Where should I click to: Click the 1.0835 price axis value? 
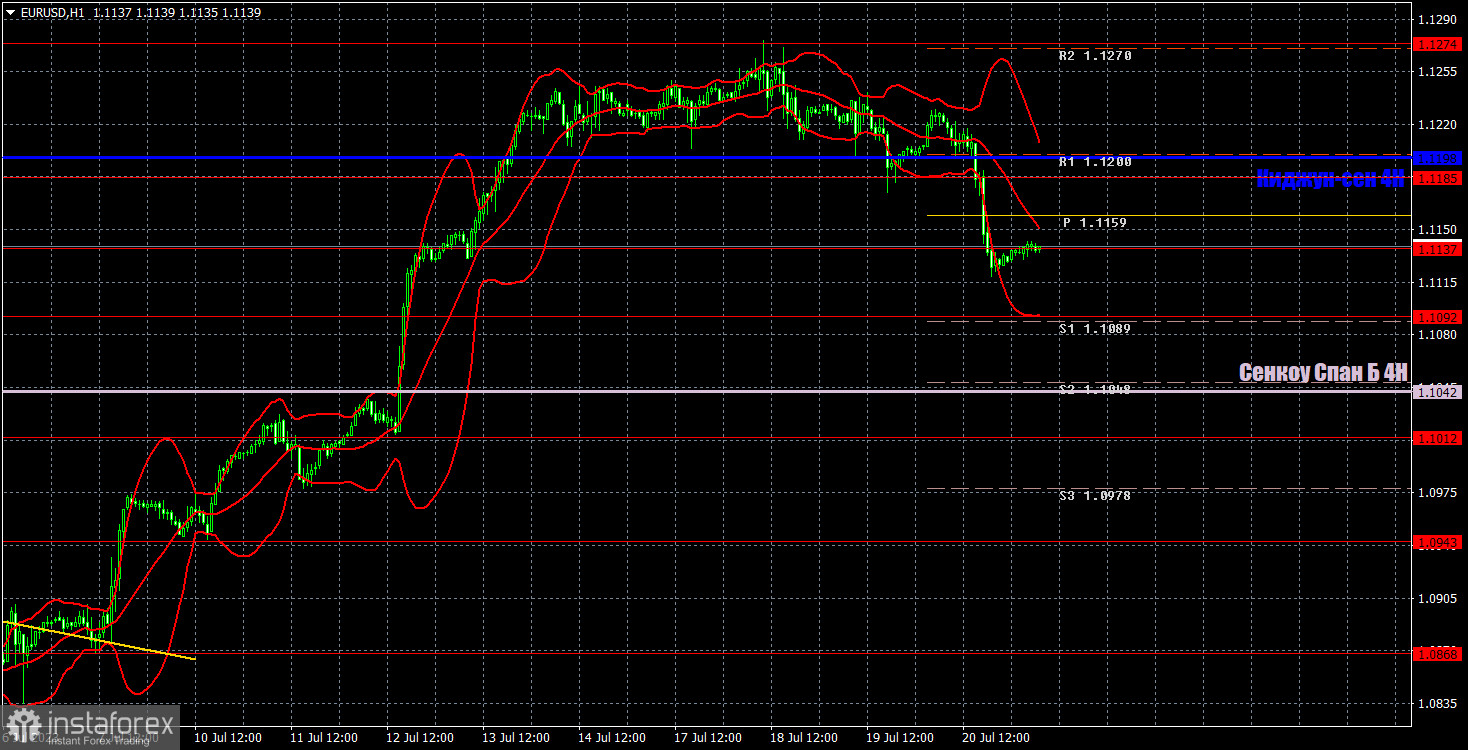tap(1438, 704)
